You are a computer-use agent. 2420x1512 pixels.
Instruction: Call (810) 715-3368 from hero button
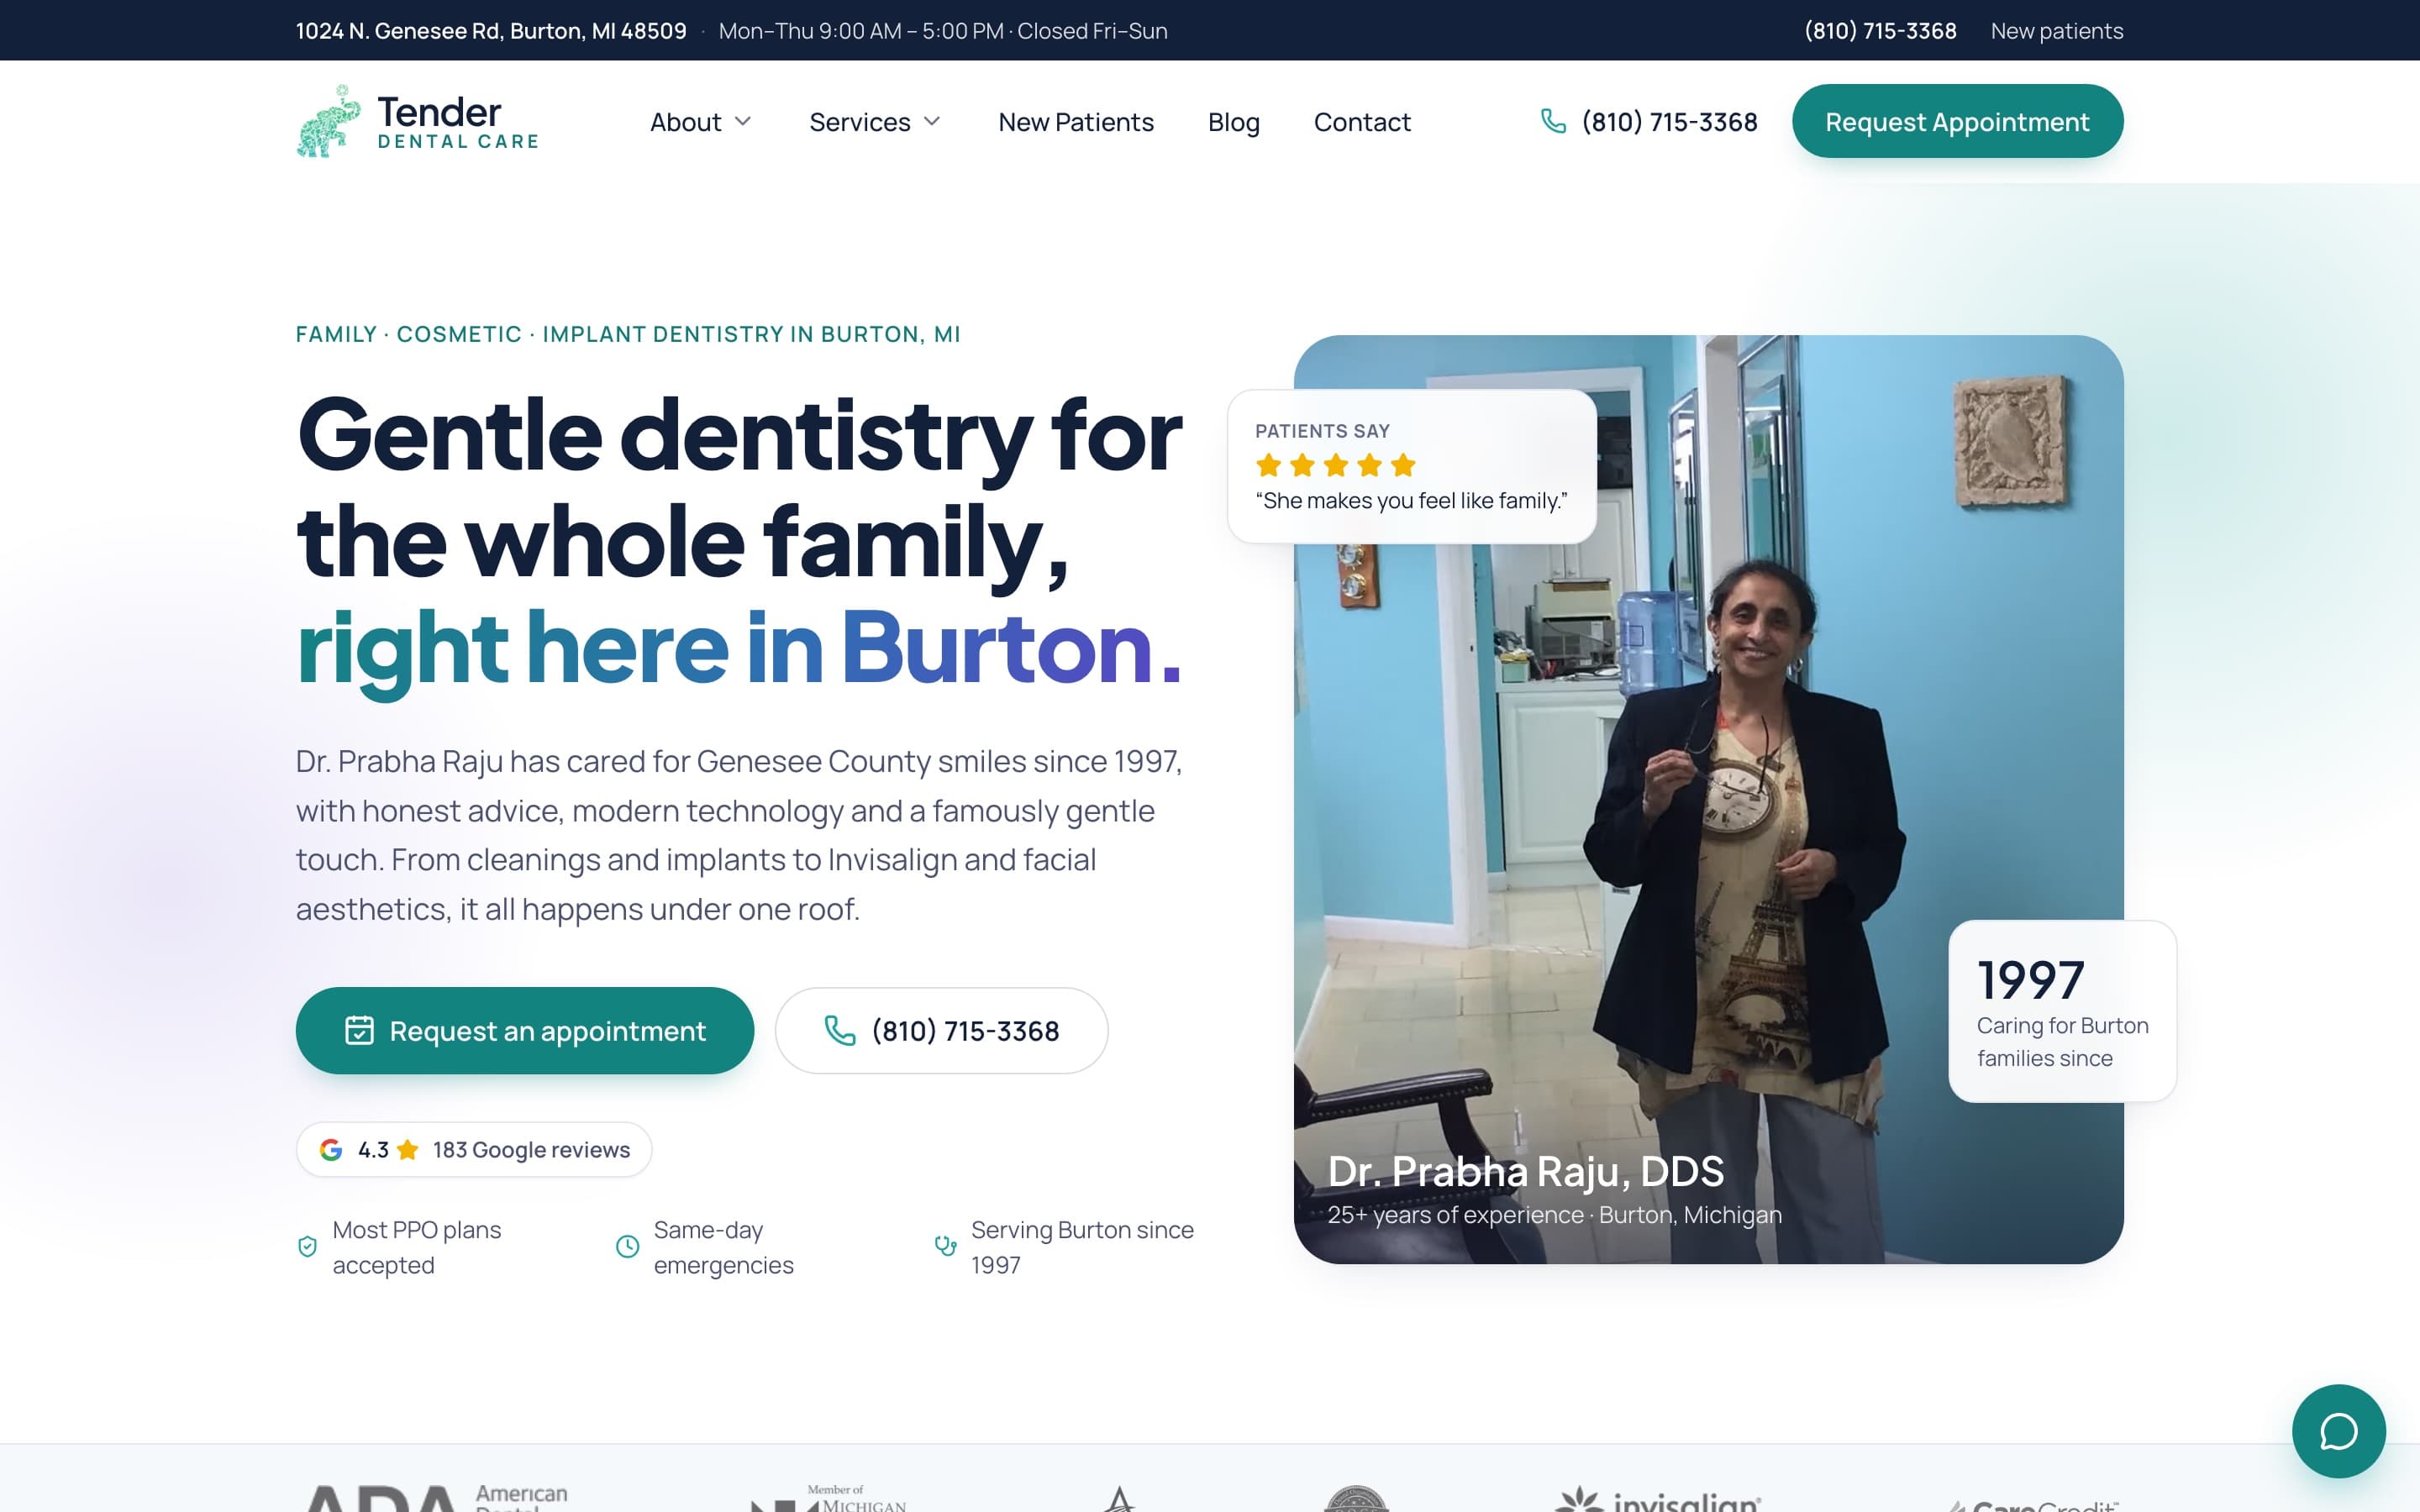[x=941, y=1030]
